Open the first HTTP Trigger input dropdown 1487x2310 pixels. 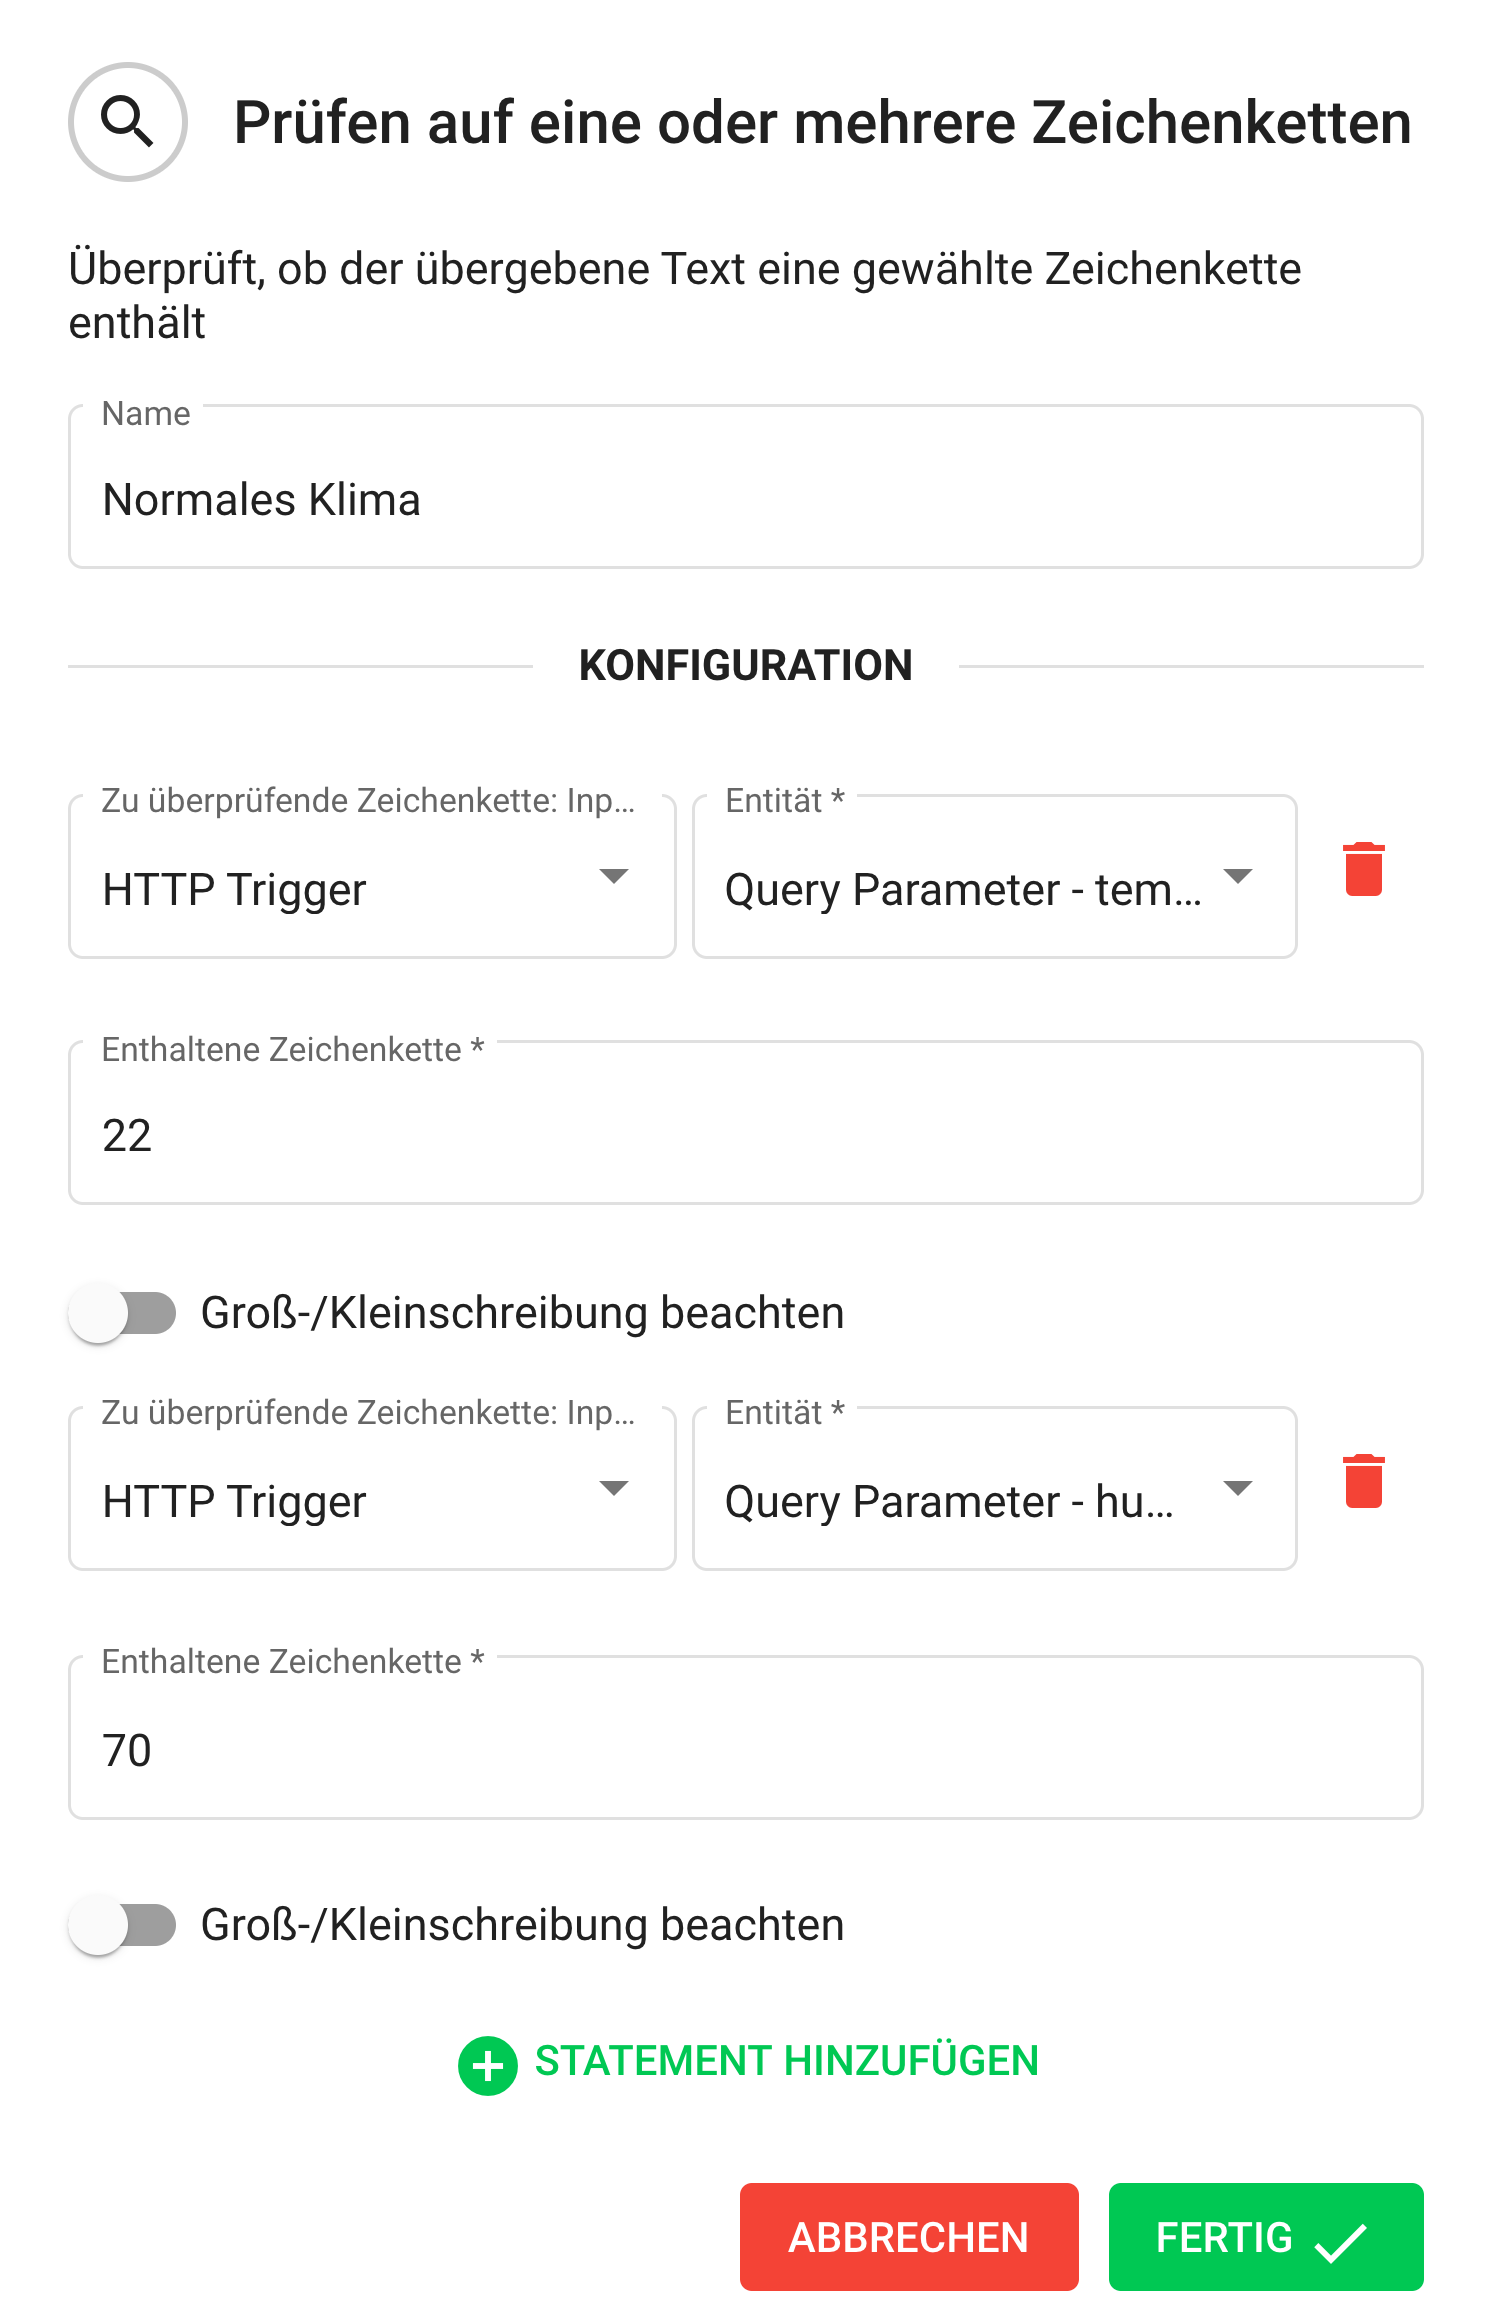pos(371,878)
